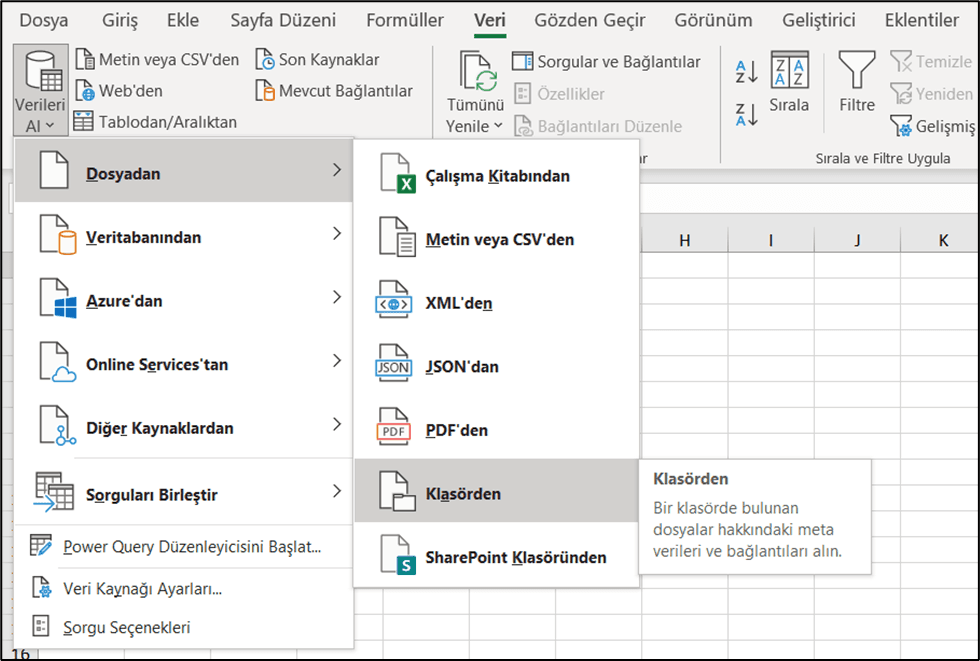
Task: Select column H header
Action: click(x=685, y=241)
